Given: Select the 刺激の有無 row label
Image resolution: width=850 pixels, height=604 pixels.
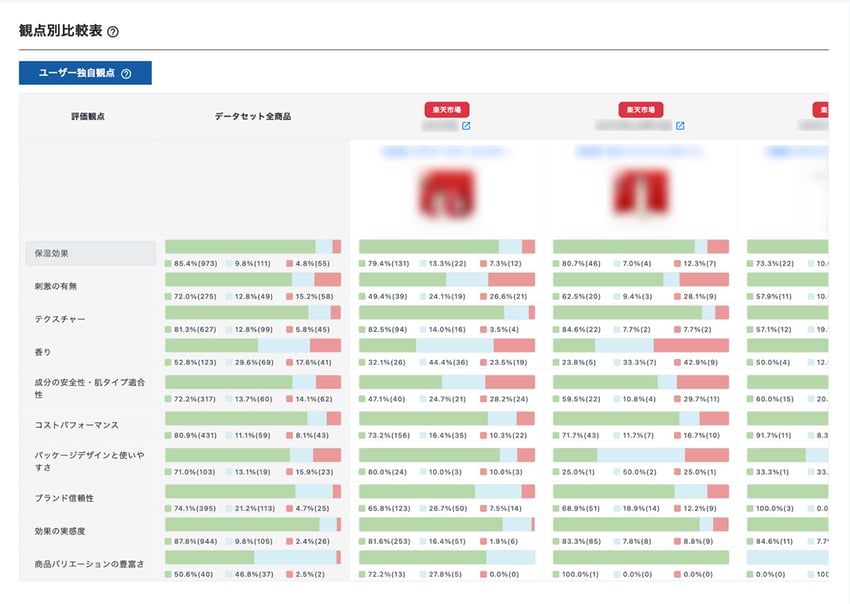Looking at the screenshot, I should point(56,286).
